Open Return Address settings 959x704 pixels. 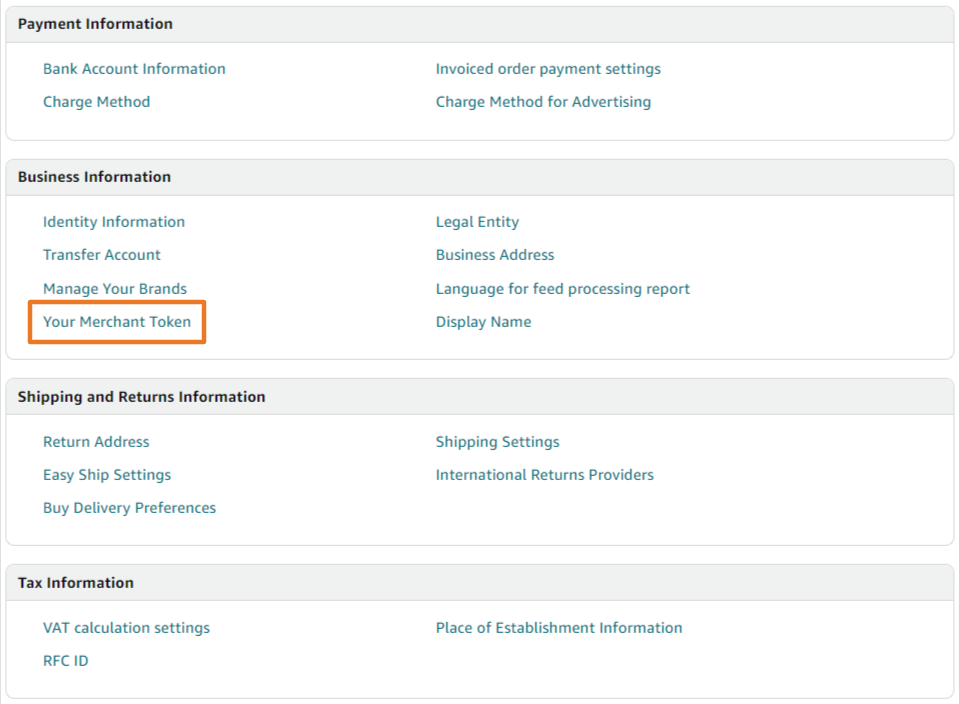[96, 442]
